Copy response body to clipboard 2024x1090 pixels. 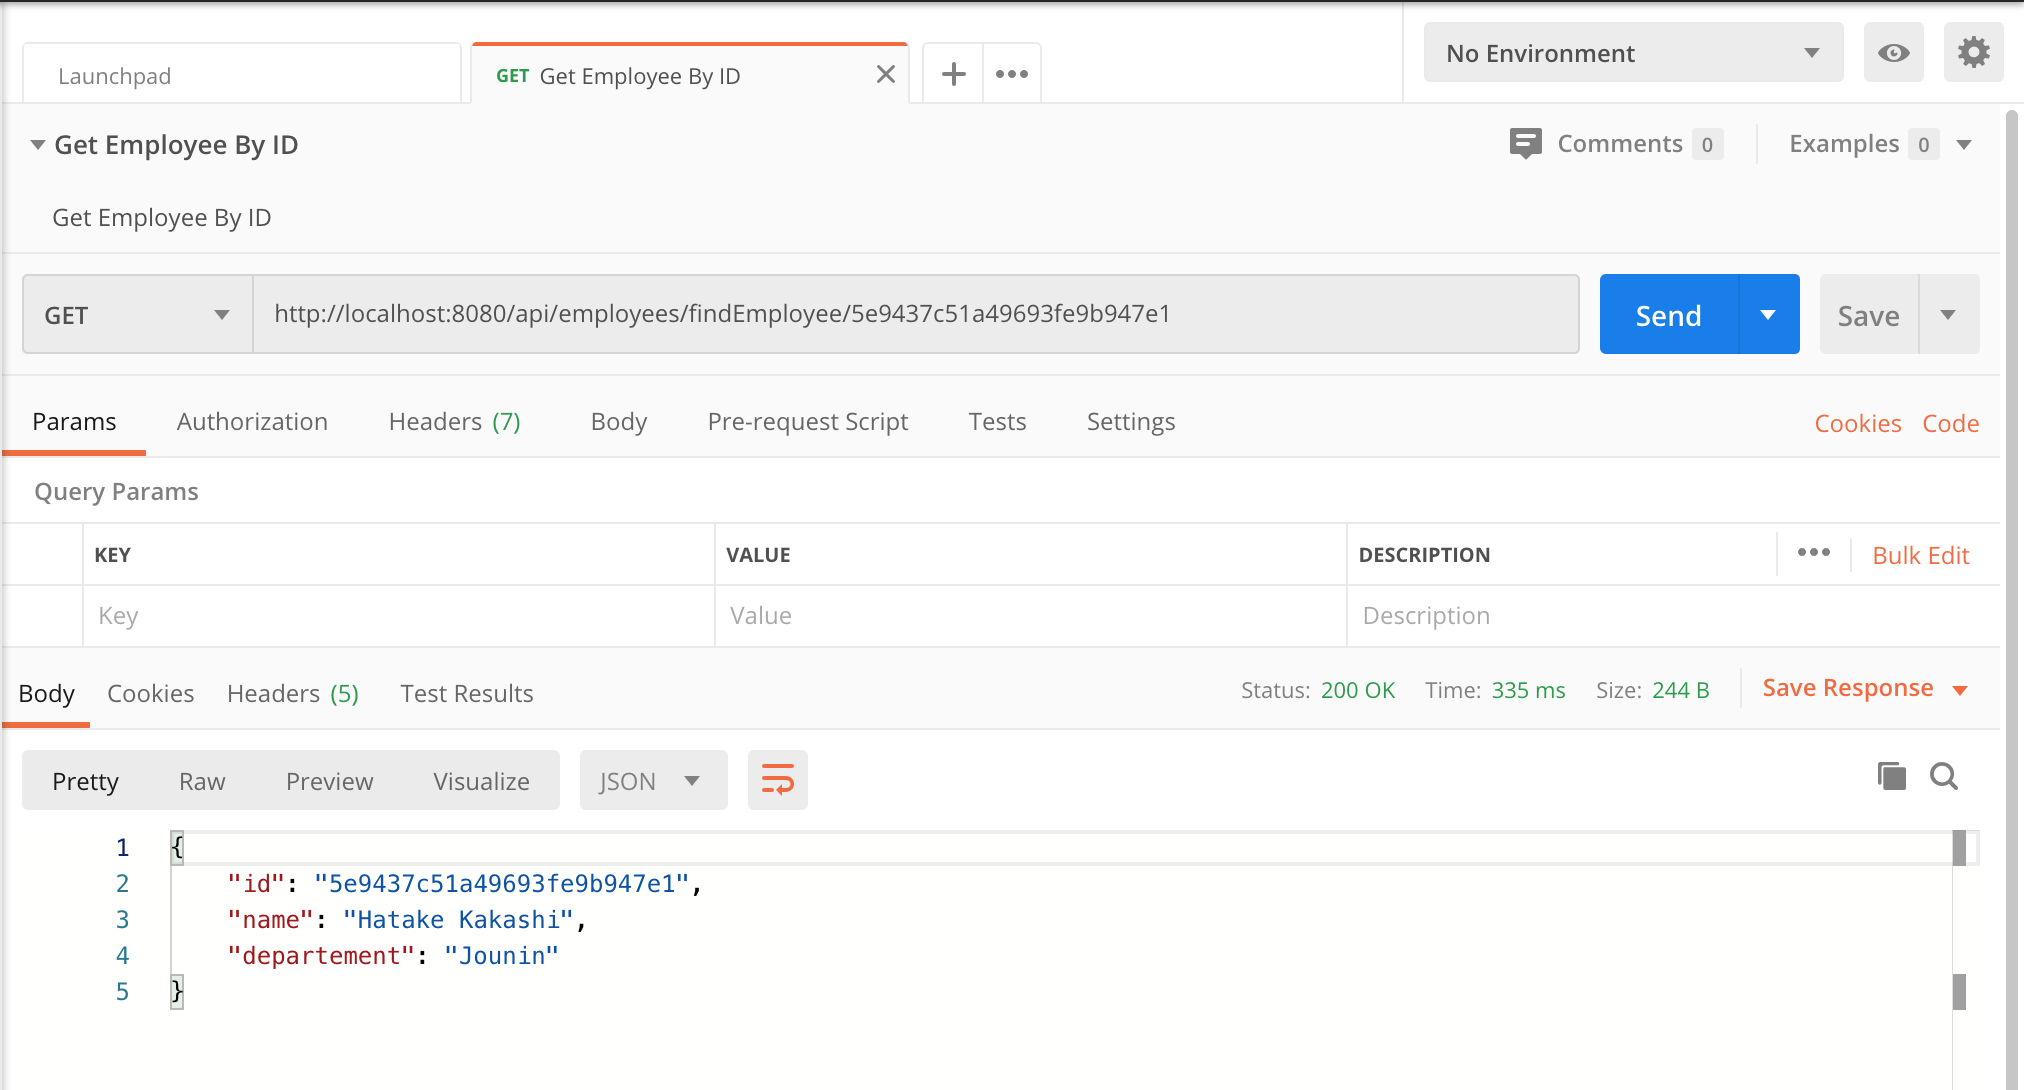click(x=1891, y=776)
